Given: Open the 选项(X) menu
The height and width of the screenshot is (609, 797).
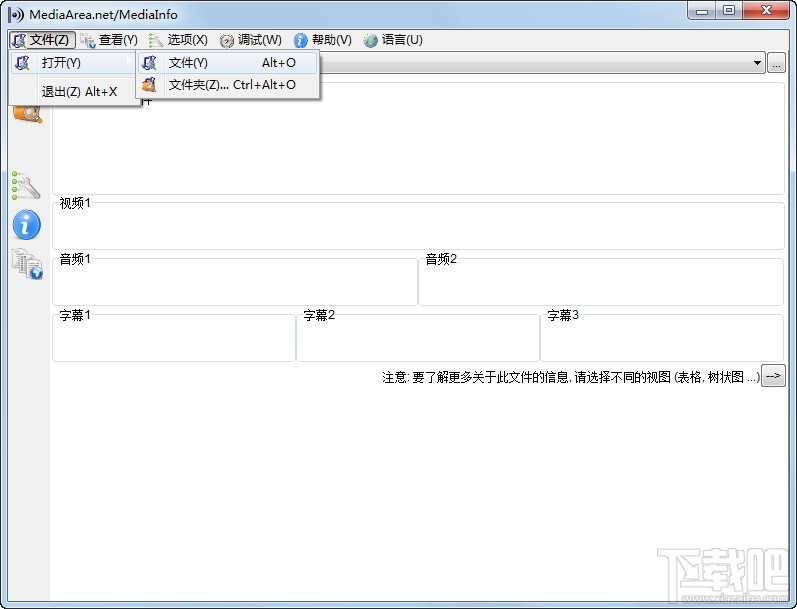Looking at the screenshot, I should [x=178, y=40].
